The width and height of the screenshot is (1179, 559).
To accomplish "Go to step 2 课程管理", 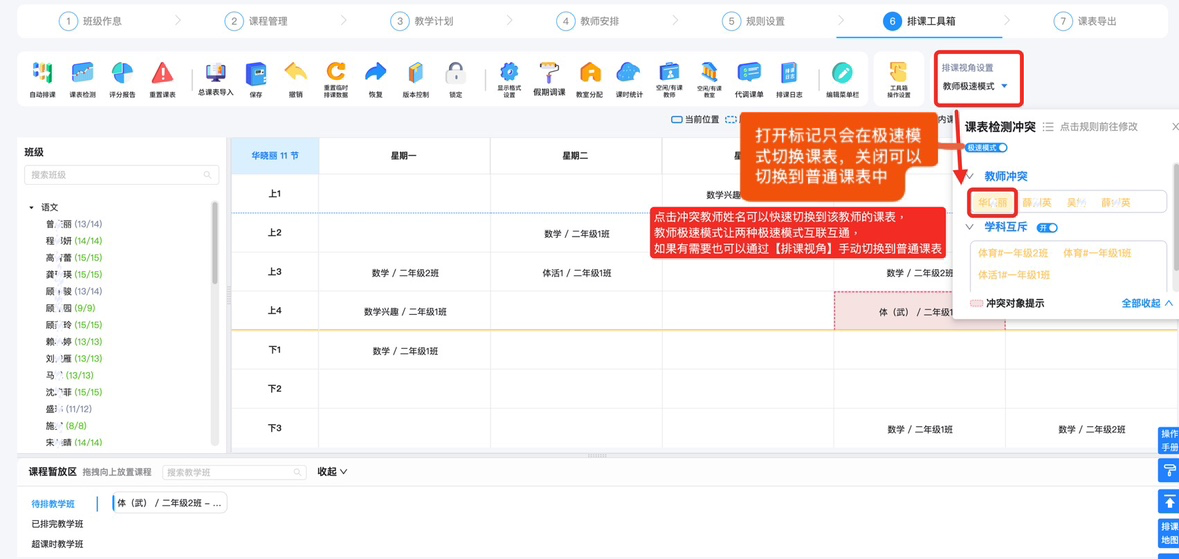I will click(x=256, y=21).
